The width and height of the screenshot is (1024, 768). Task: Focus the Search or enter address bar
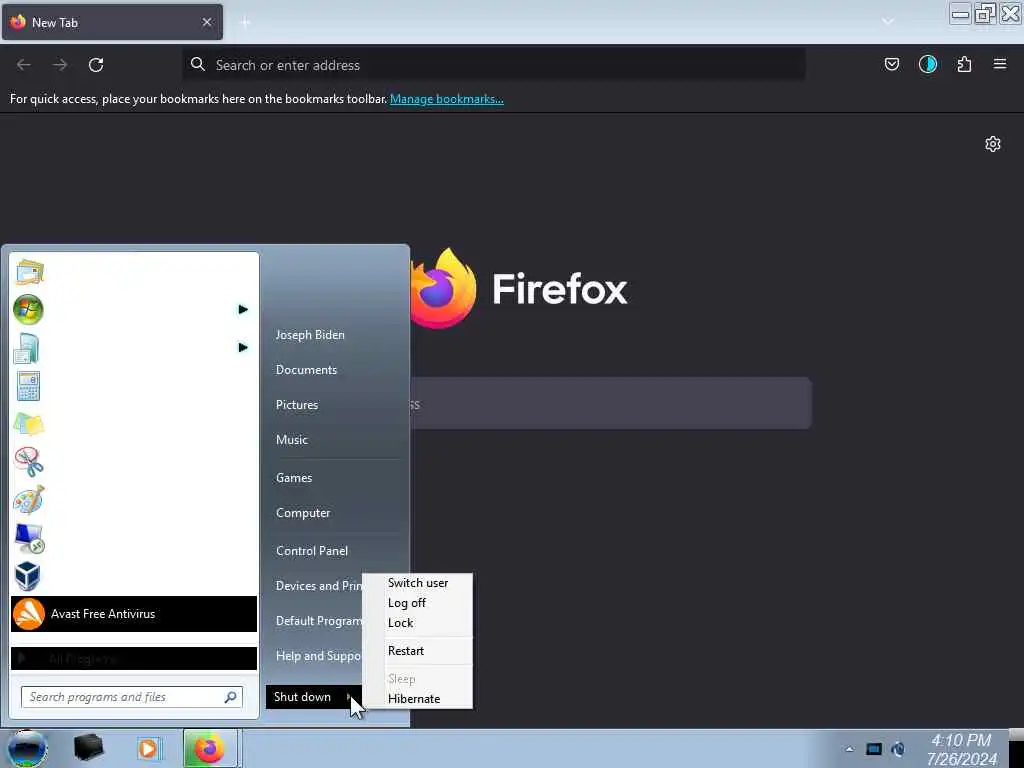coord(494,65)
